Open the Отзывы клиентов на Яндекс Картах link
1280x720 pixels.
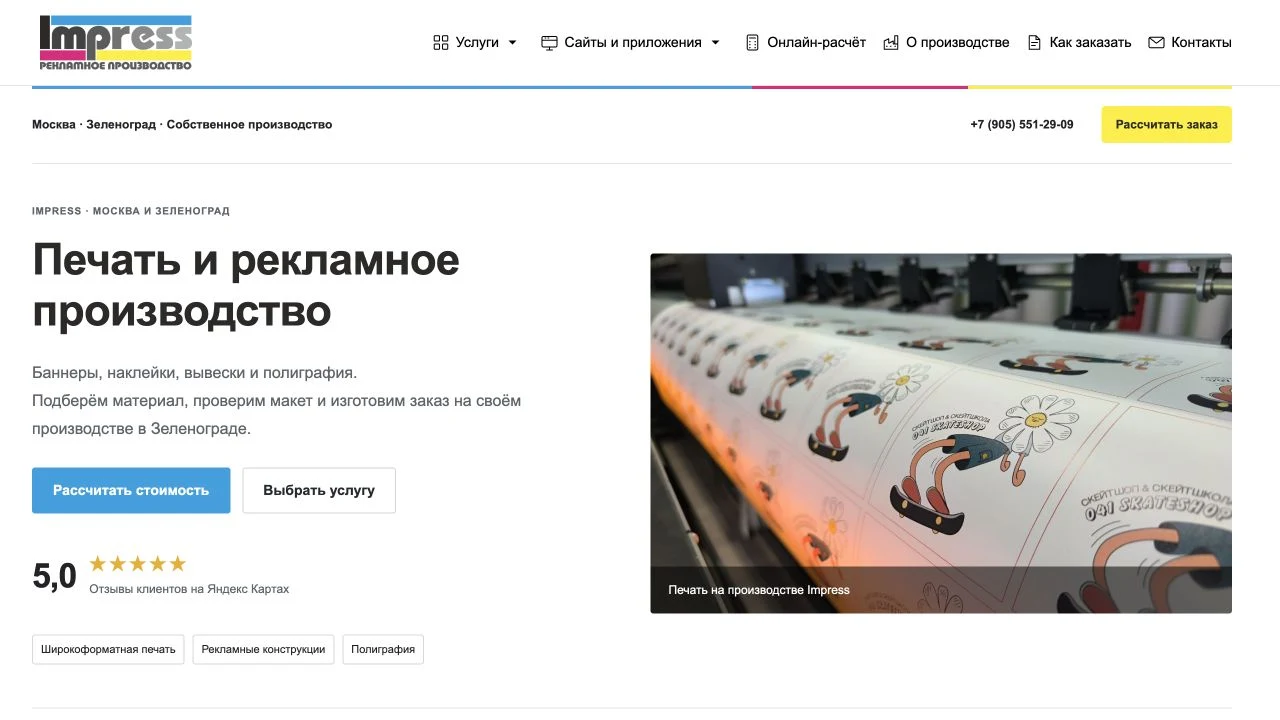pyautogui.click(x=189, y=589)
